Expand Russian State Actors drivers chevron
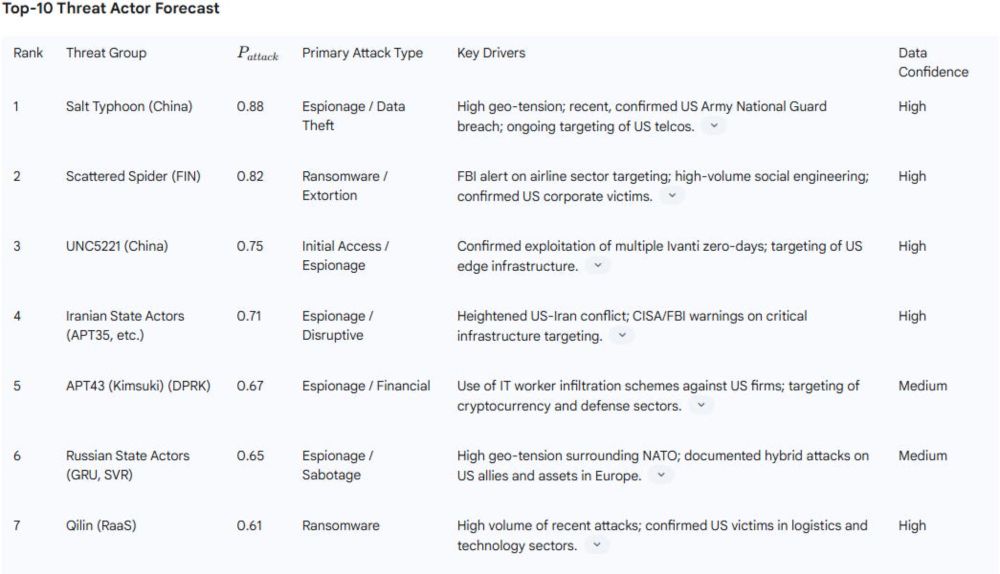This screenshot has width=1000, height=574. click(661, 475)
